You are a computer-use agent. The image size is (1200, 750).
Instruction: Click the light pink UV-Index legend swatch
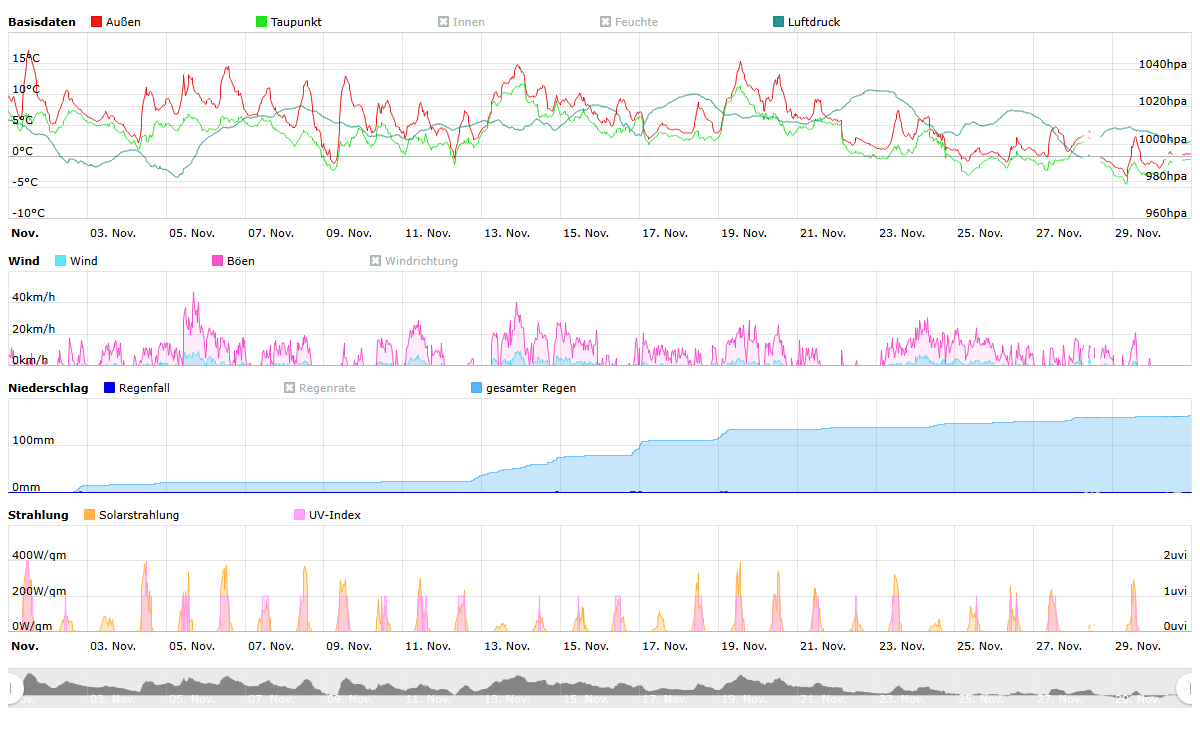[x=300, y=515]
